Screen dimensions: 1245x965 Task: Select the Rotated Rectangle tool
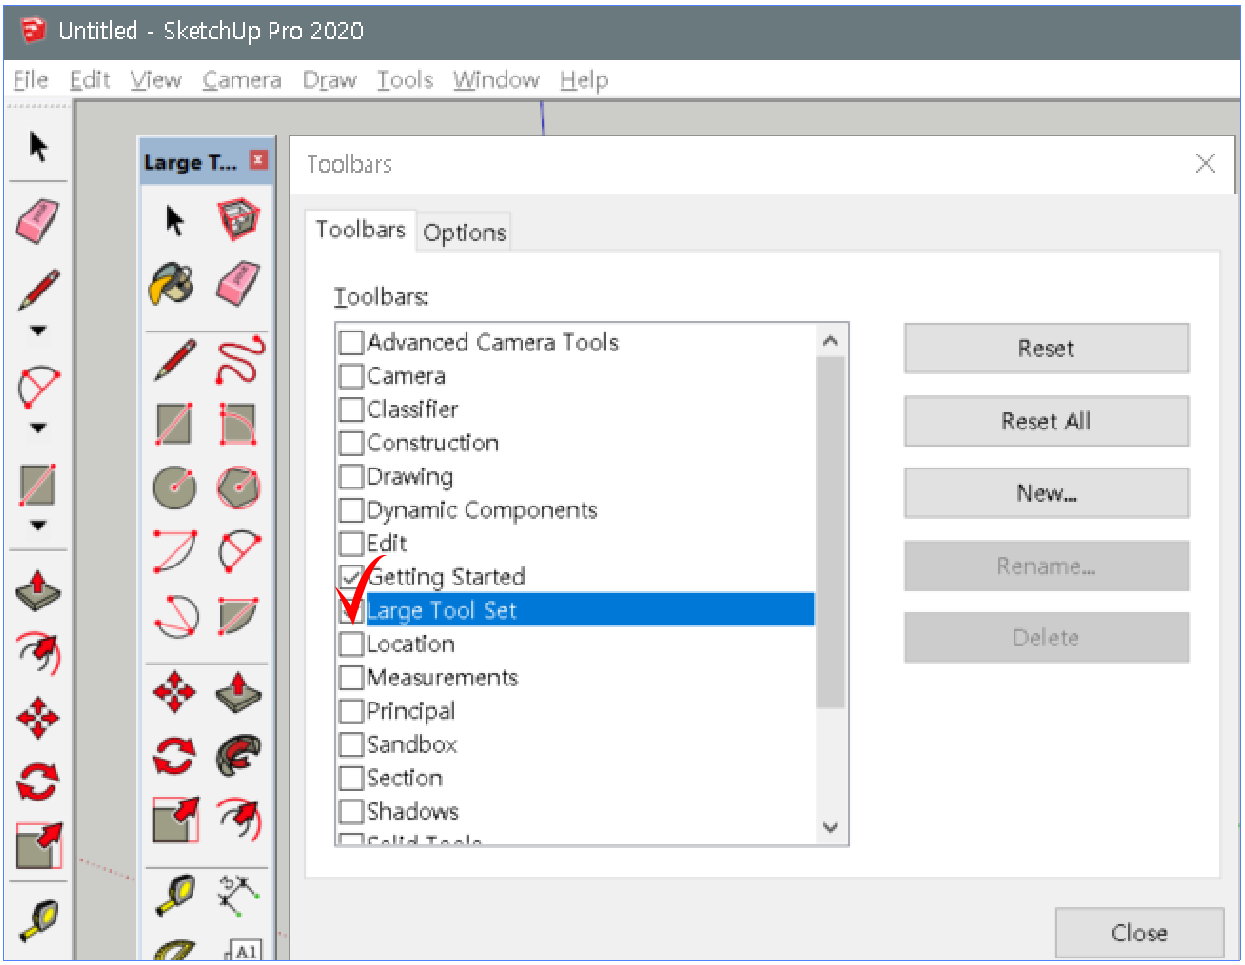[x=238, y=424]
